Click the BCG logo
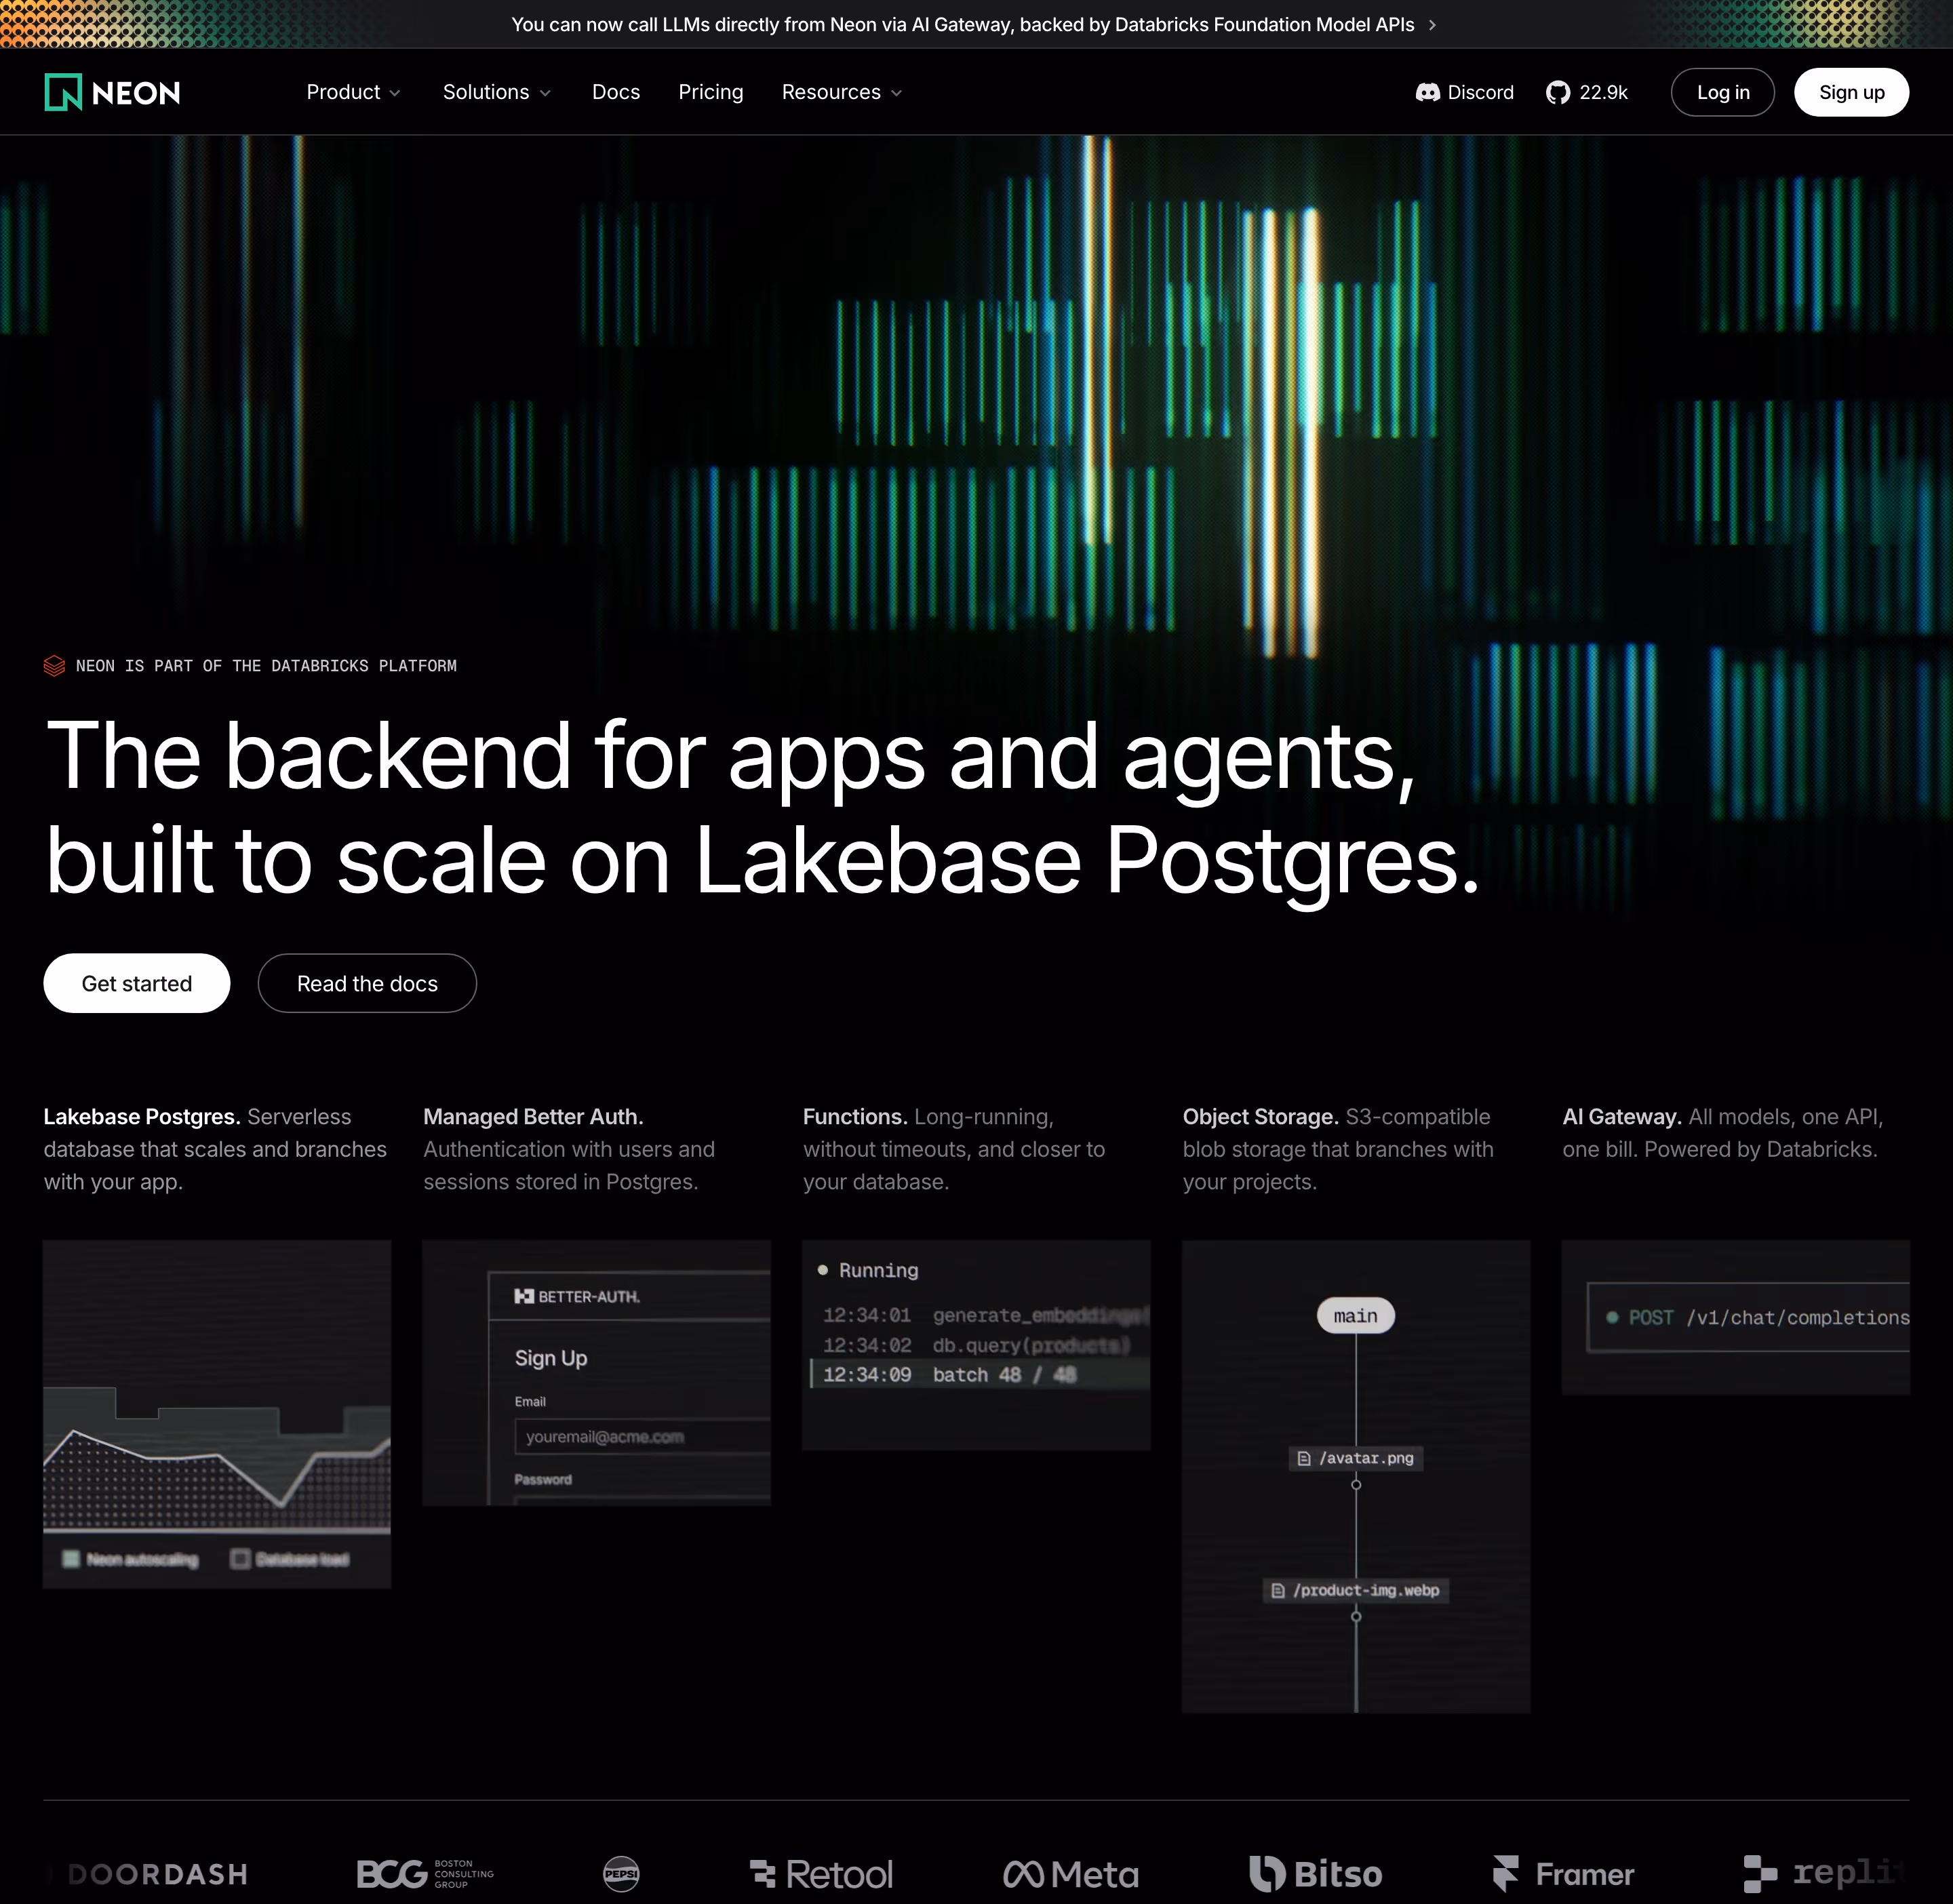Screen dimensions: 1953x1904 tap(425, 1874)
